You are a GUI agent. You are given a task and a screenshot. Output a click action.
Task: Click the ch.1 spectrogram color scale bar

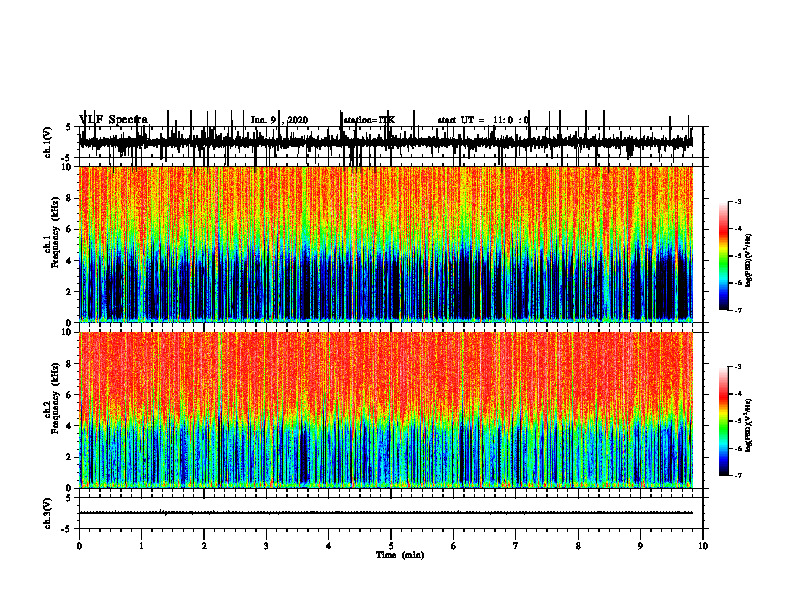coord(724,256)
